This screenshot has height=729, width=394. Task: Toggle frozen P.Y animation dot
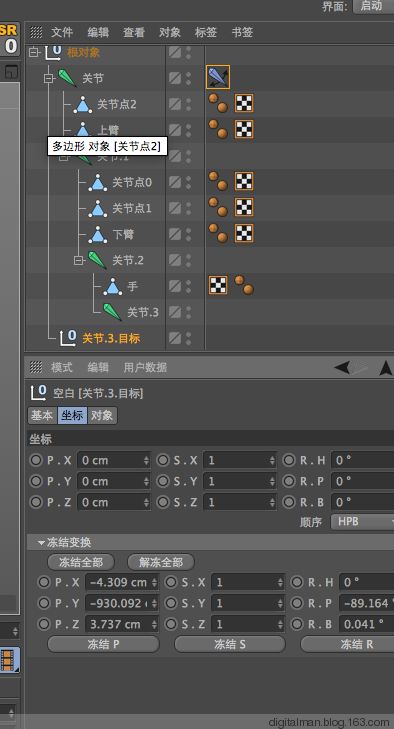44,603
